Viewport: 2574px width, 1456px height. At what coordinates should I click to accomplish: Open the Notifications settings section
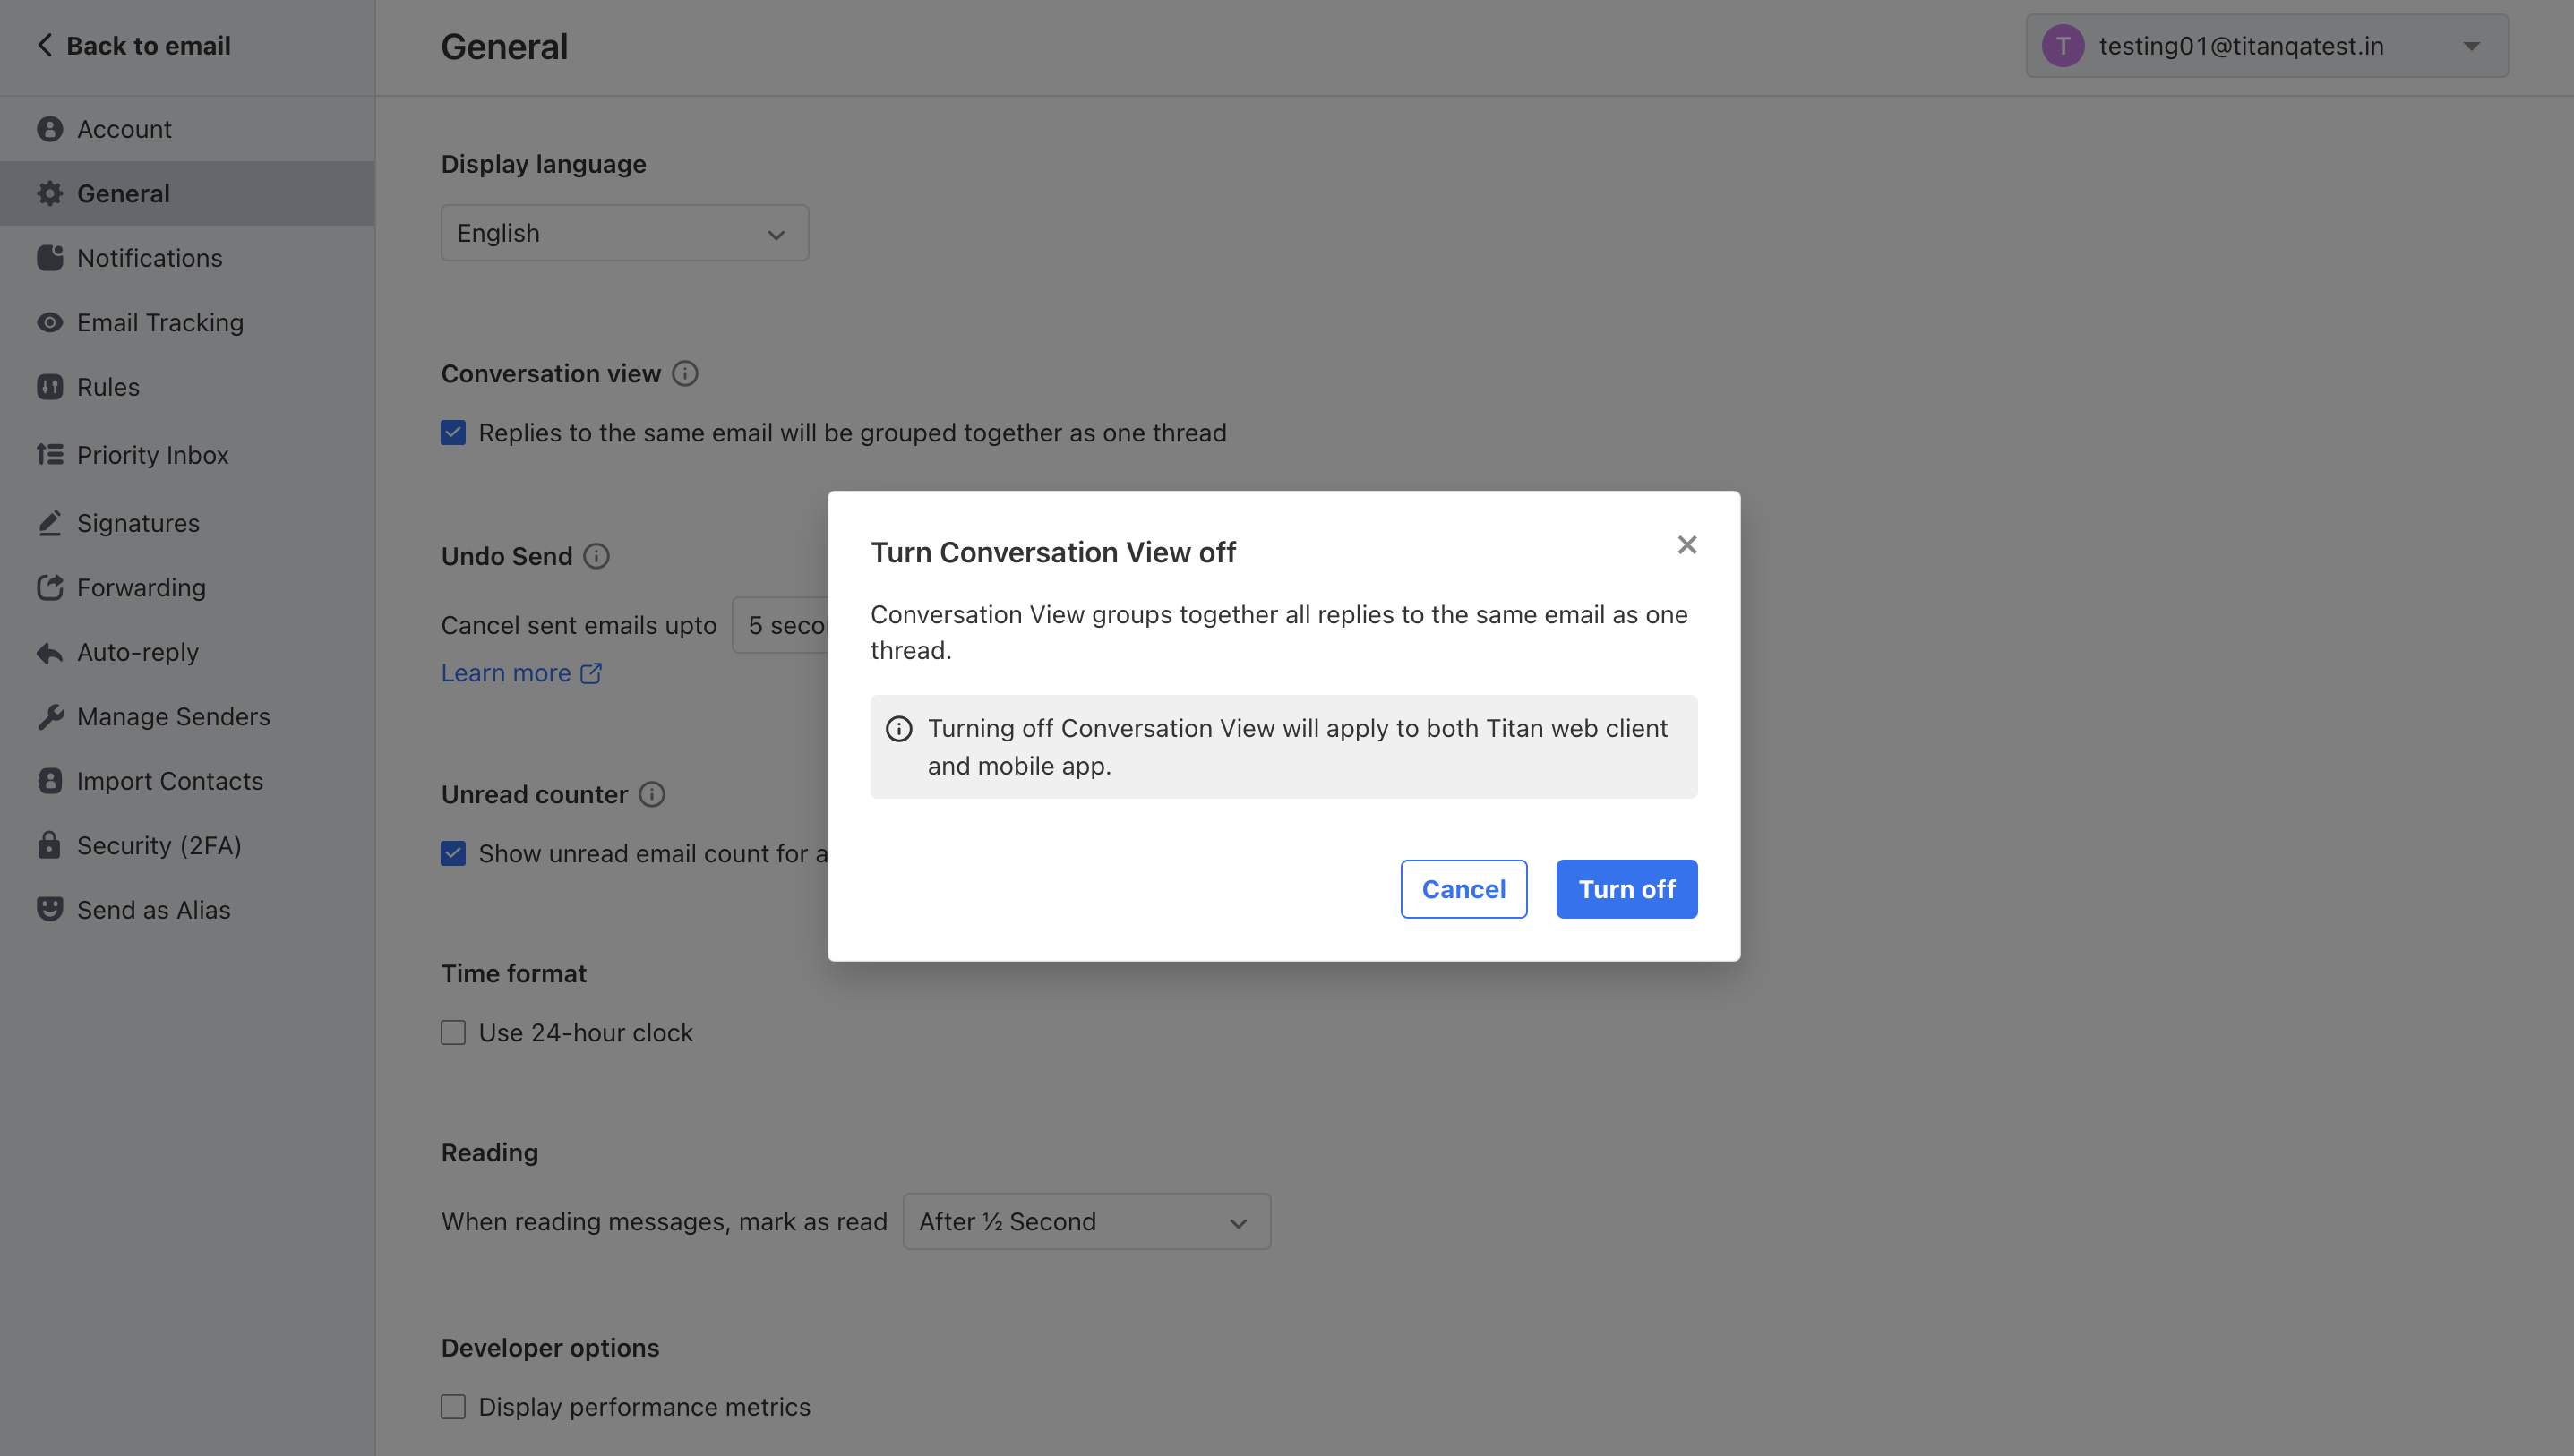188,258
